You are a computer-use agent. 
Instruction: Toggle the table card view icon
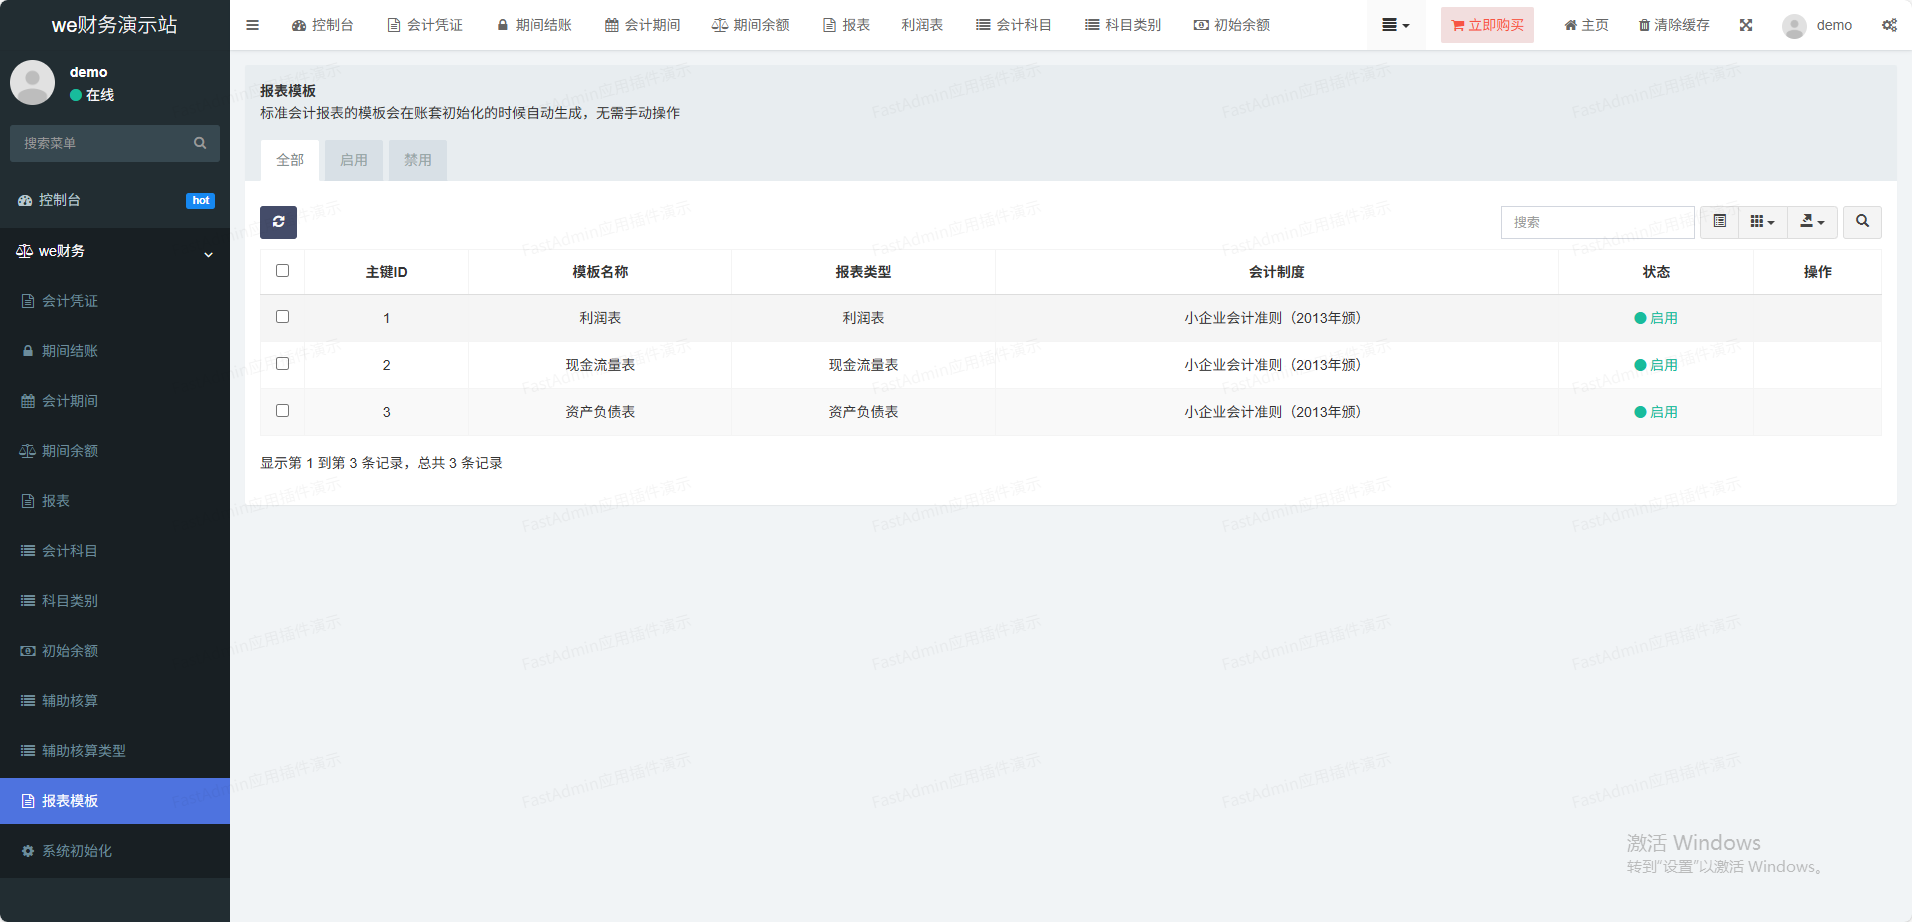click(x=1719, y=222)
